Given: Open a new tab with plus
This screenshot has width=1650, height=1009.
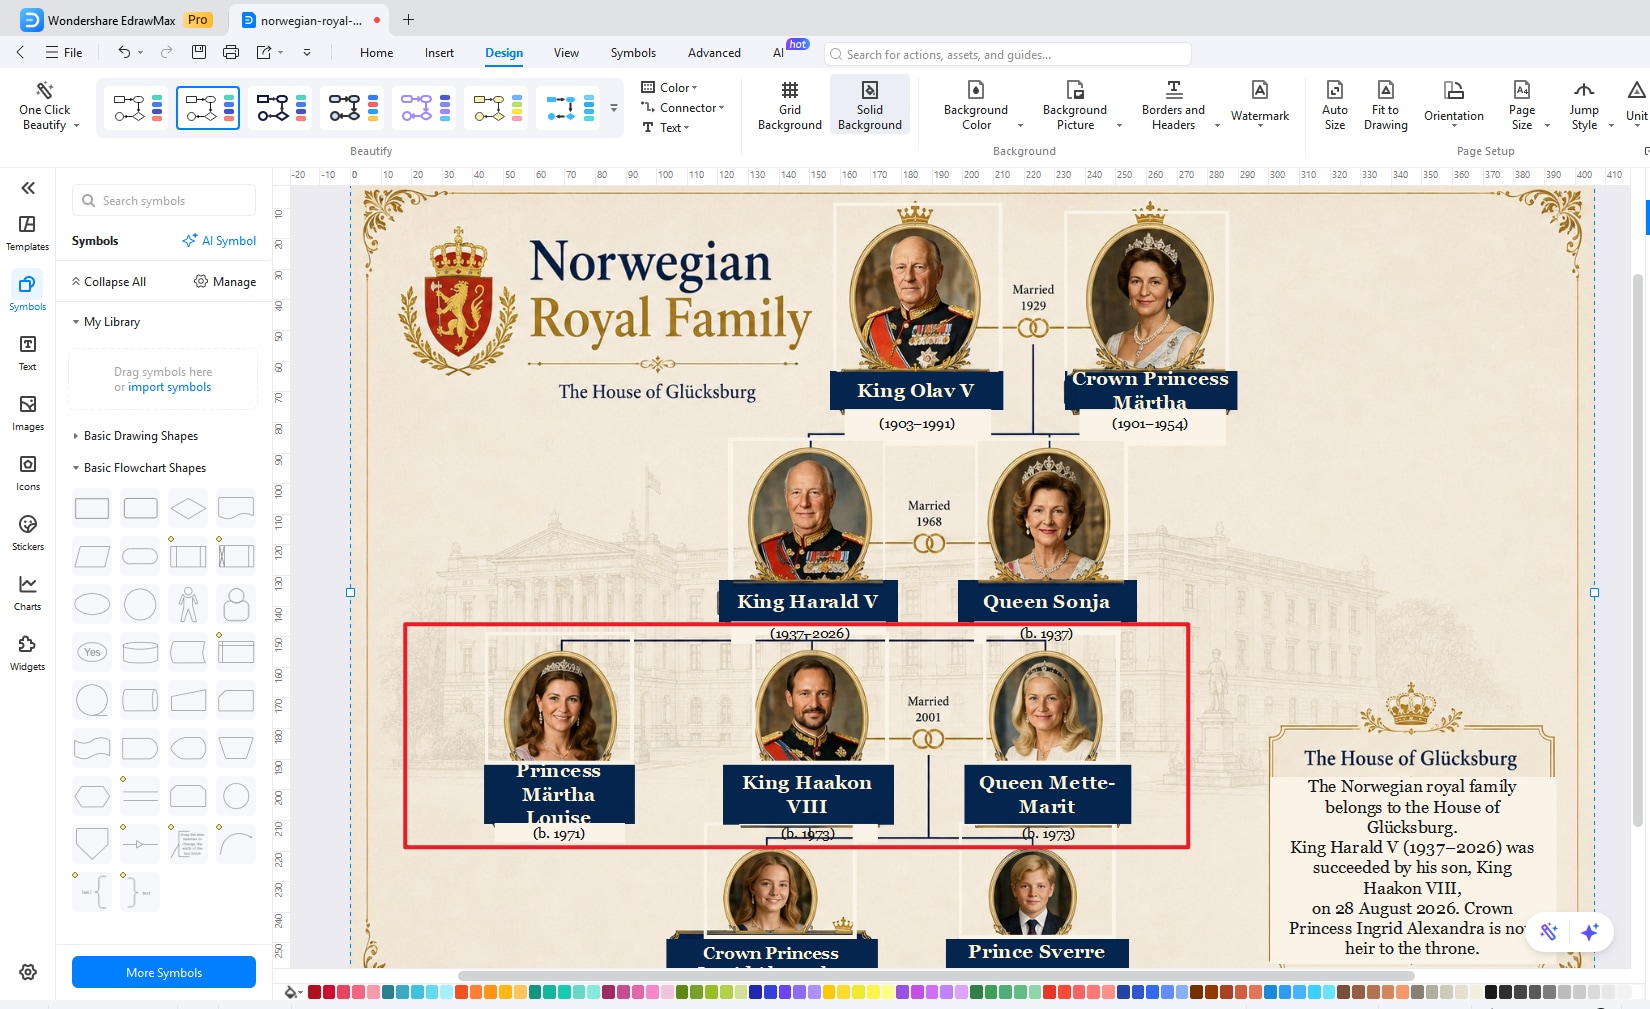Looking at the screenshot, I should pyautogui.click(x=408, y=19).
